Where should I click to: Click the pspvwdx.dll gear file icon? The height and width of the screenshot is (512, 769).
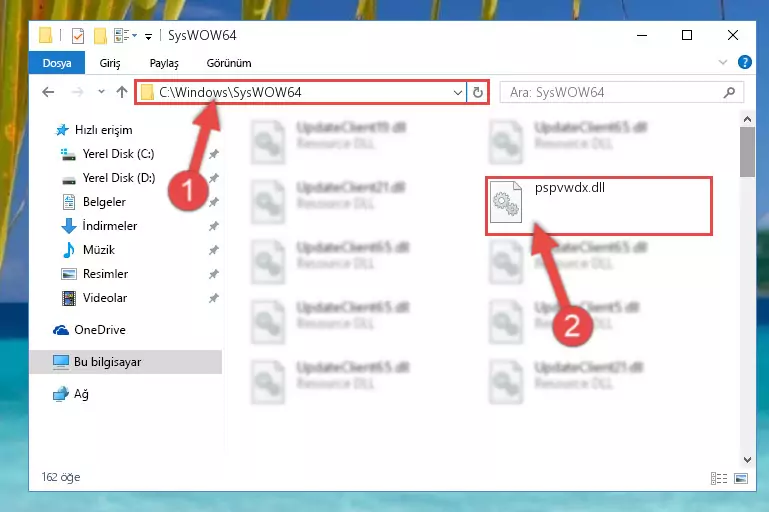[506, 202]
